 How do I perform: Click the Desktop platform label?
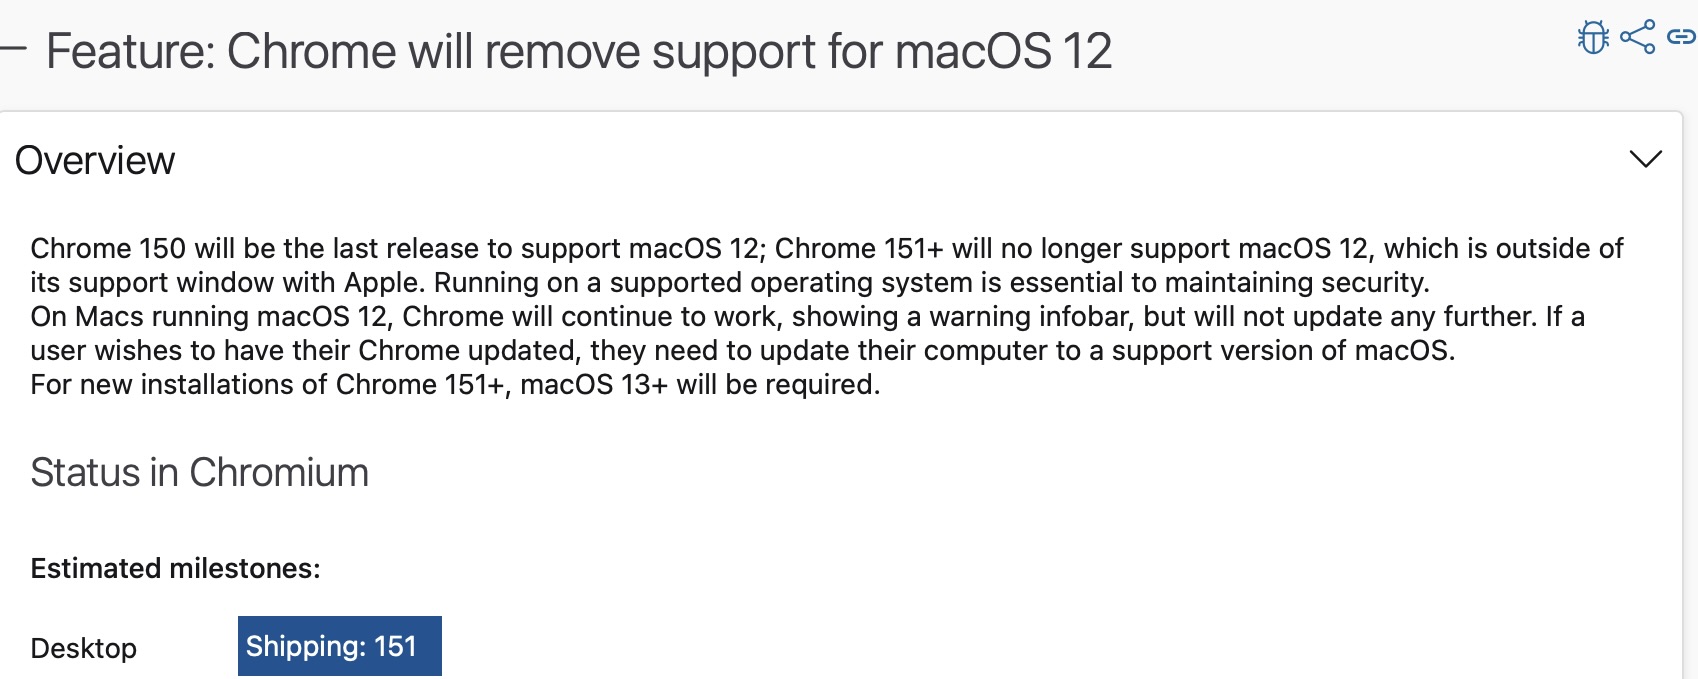click(x=83, y=648)
